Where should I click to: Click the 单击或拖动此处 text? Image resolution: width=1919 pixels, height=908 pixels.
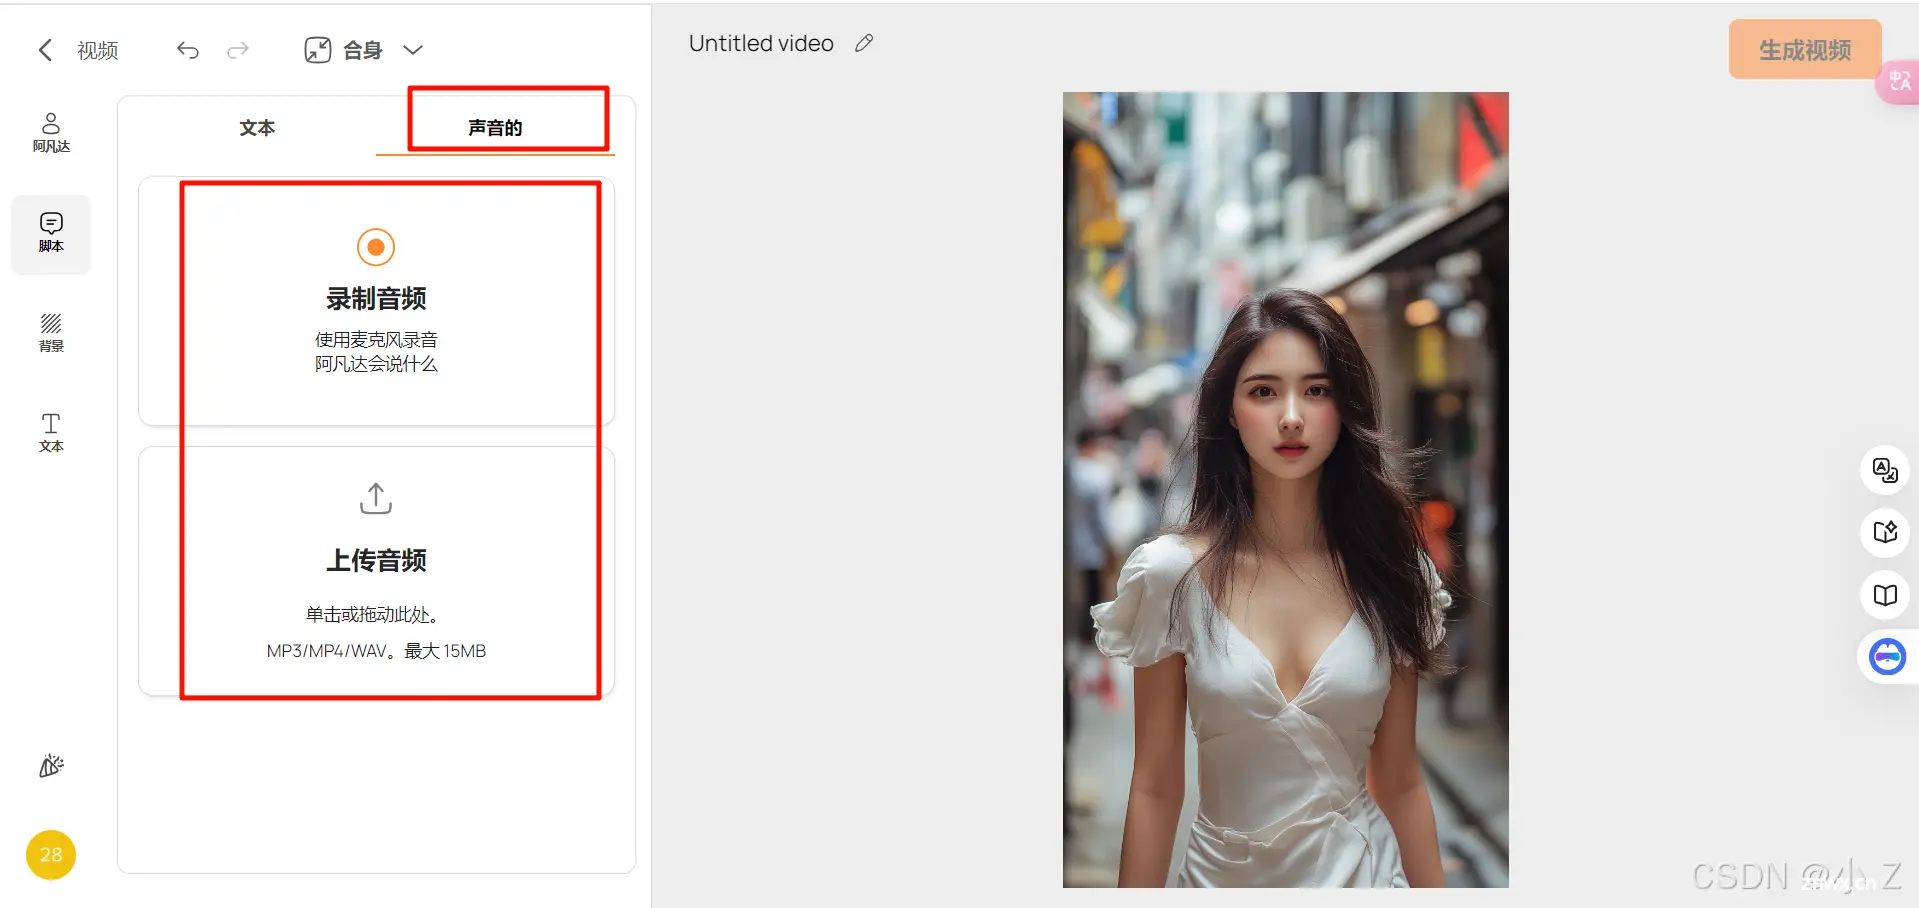[x=372, y=615]
